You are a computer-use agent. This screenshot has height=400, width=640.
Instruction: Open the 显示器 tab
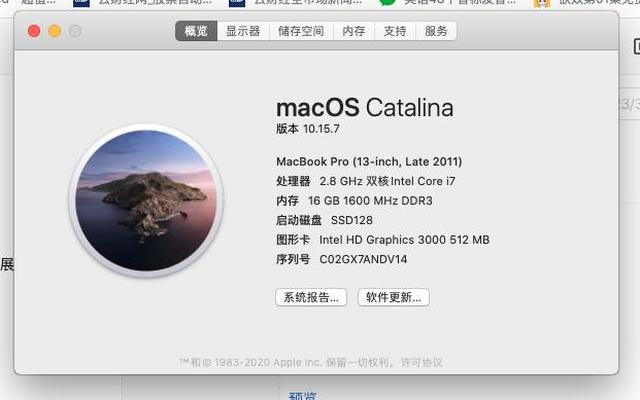[x=243, y=31]
